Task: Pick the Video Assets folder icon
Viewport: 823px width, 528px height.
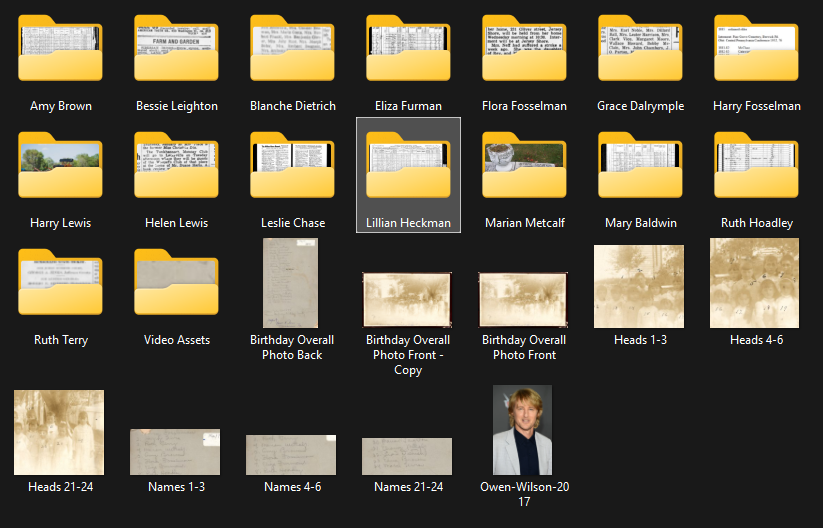Action: 176,282
